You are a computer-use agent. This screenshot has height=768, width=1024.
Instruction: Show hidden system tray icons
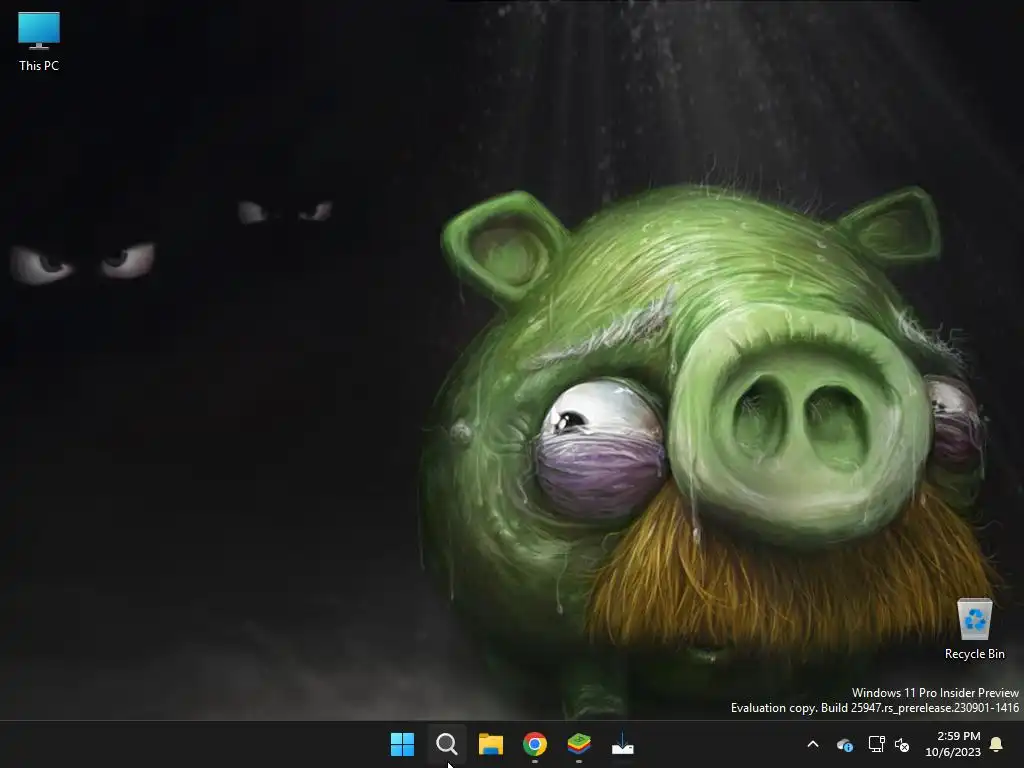pos(813,744)
